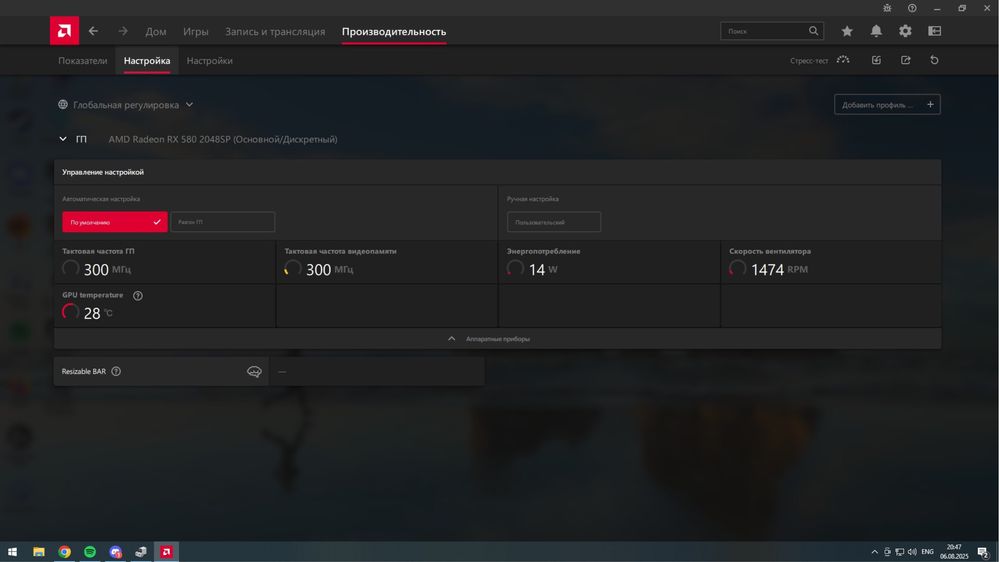
Task: Select the Производительность tab
Action: click(x=394, y=31)
